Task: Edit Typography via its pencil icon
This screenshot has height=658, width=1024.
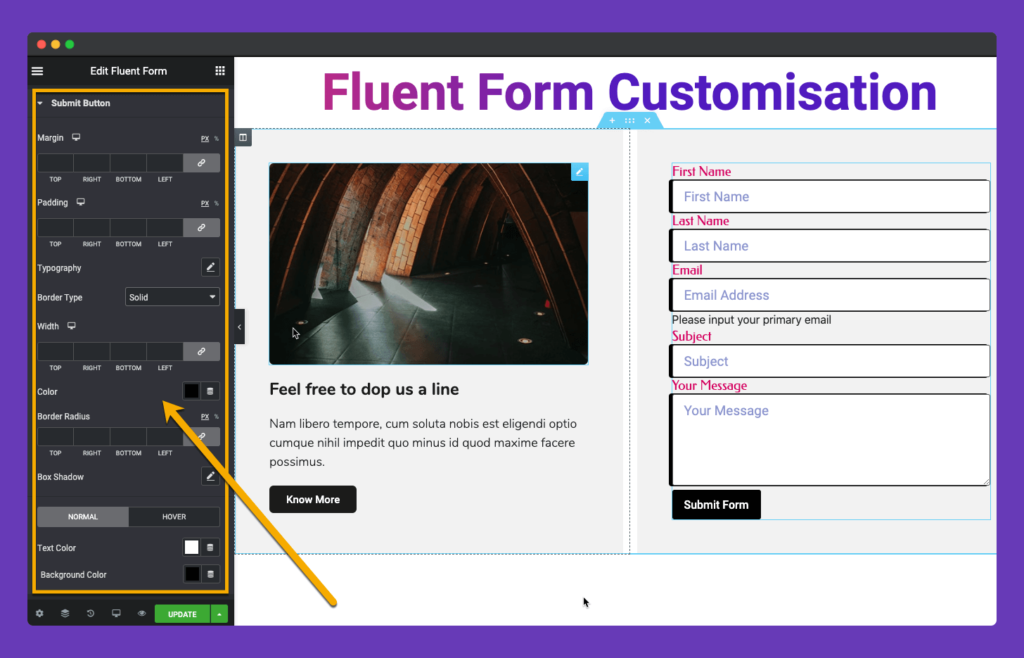Action: pyautogui.click(x=210, y=267)
